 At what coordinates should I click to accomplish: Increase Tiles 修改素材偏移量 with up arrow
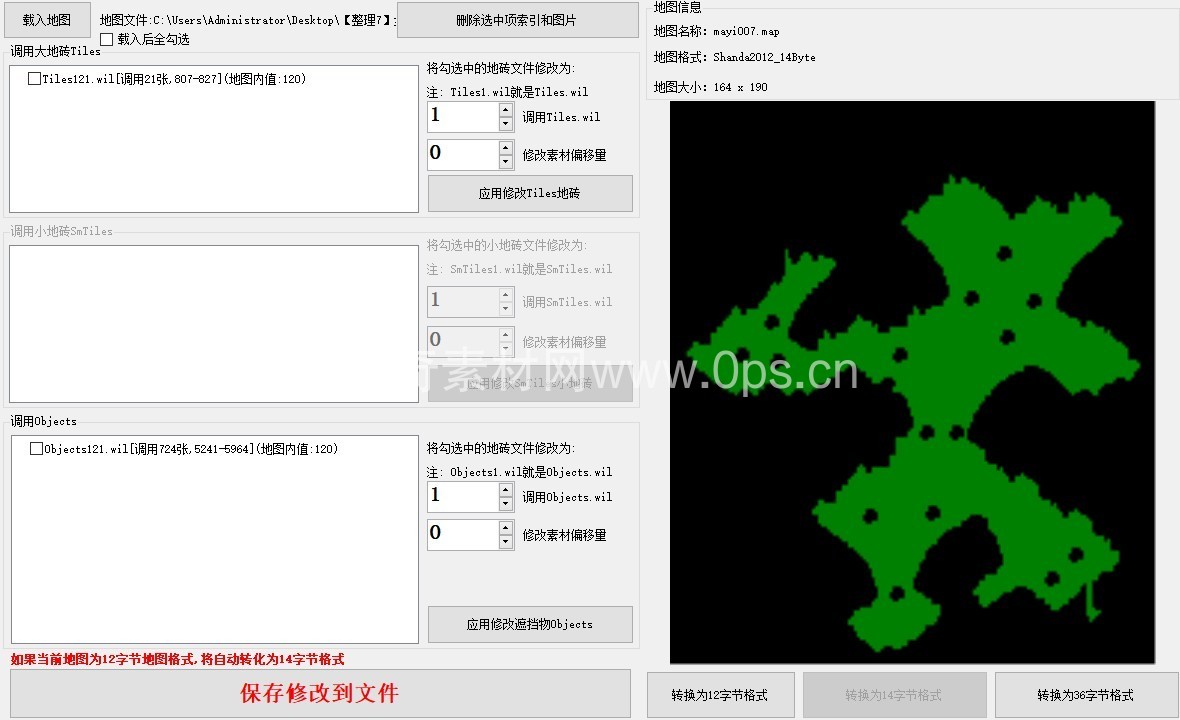[x=506, y=147]
